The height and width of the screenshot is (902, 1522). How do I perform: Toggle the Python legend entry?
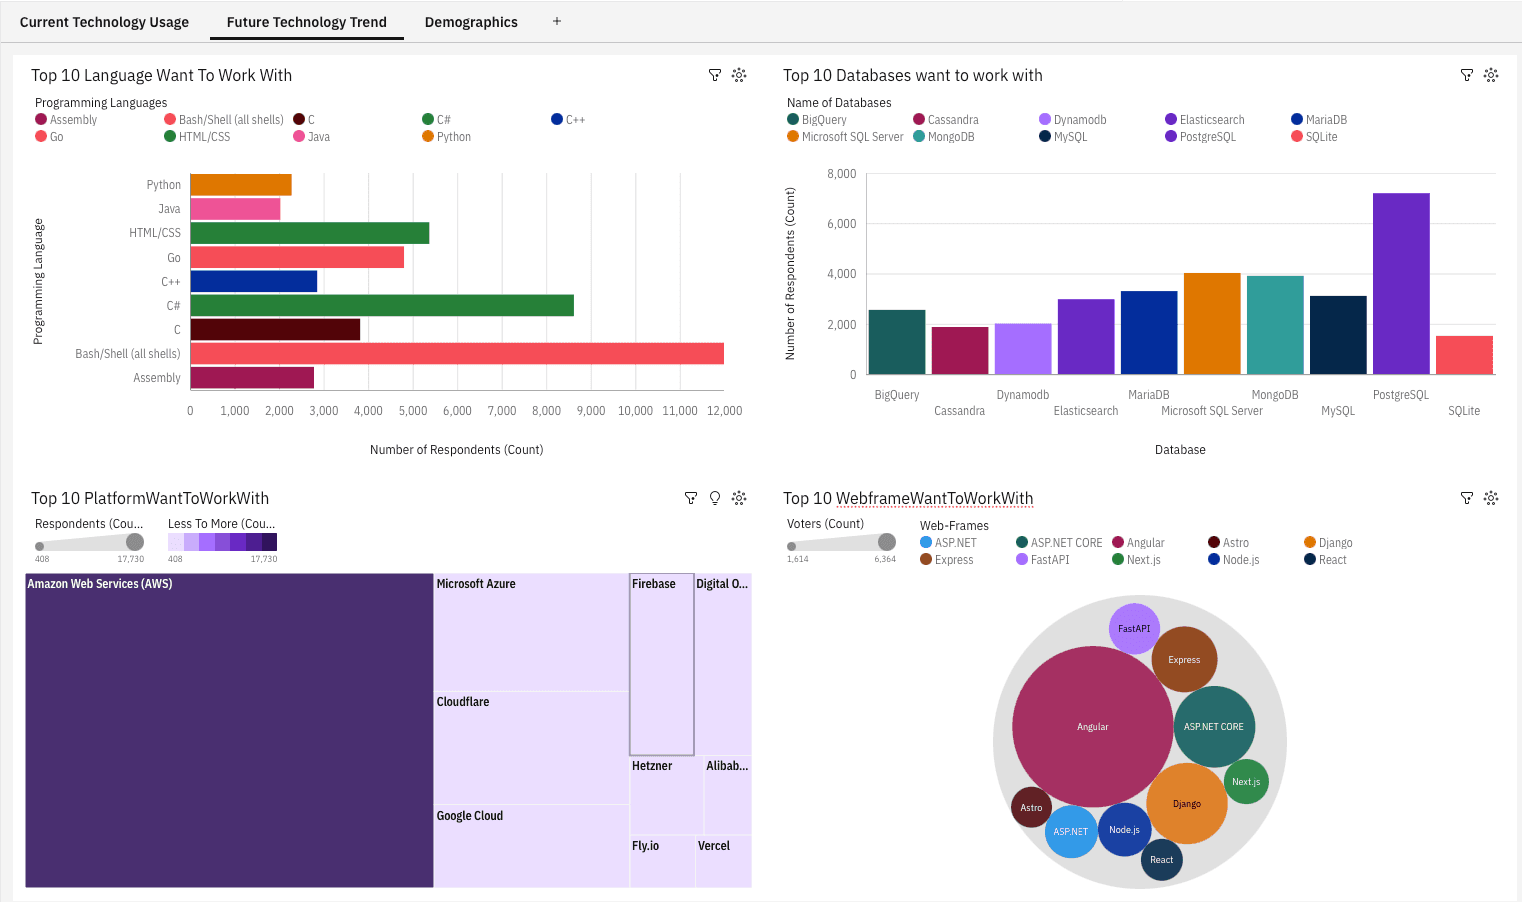pos(450,136)
